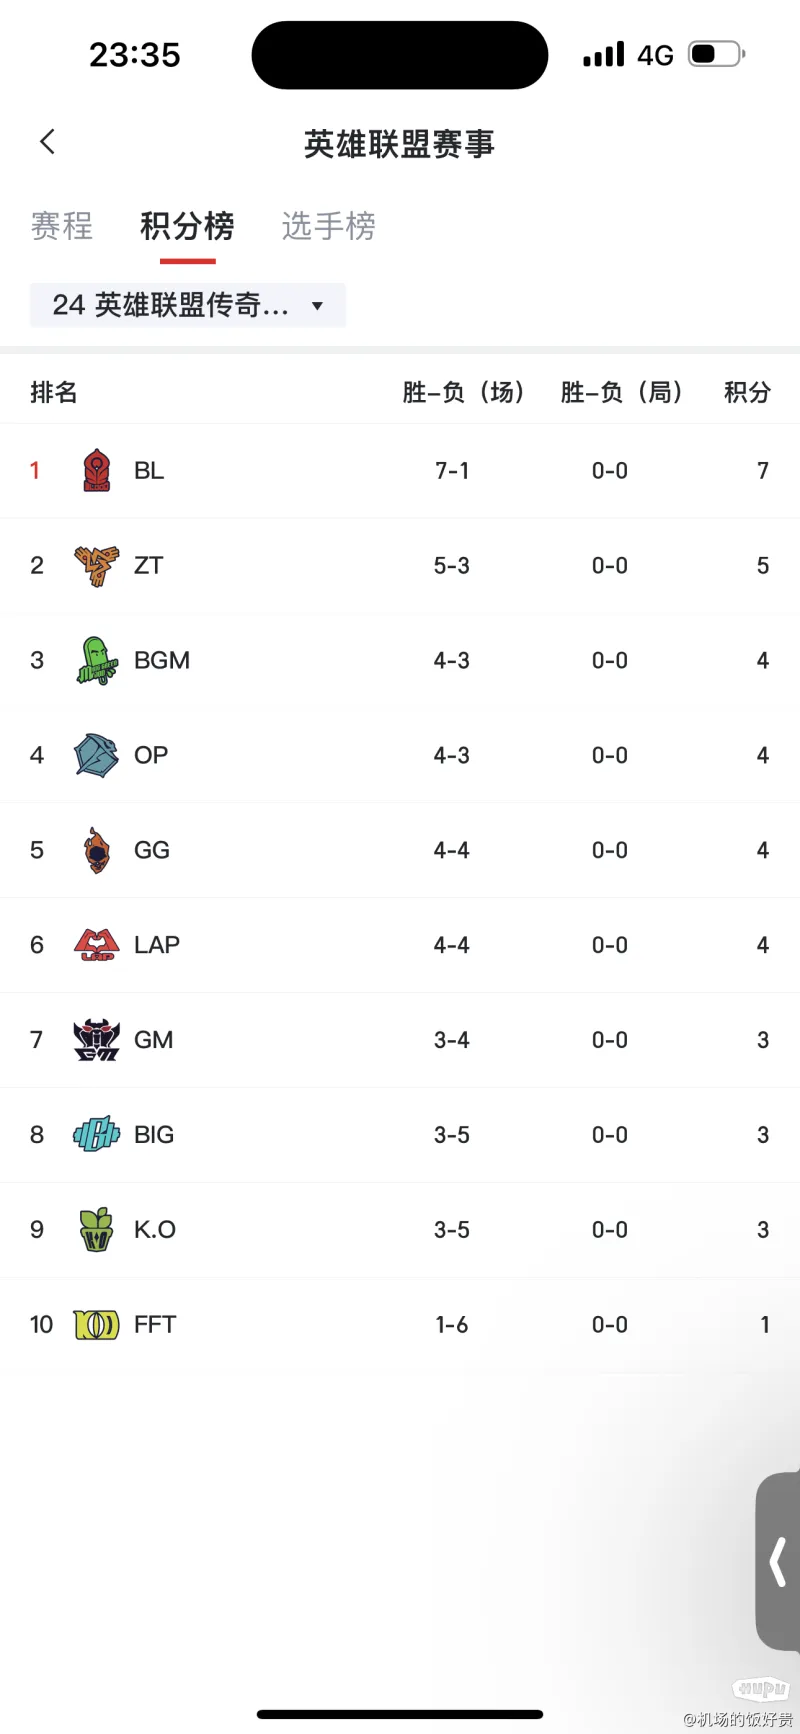The image size is (800, 1734).
Task: Open the FFT team row name
Action: click(x=155, y=1325)
